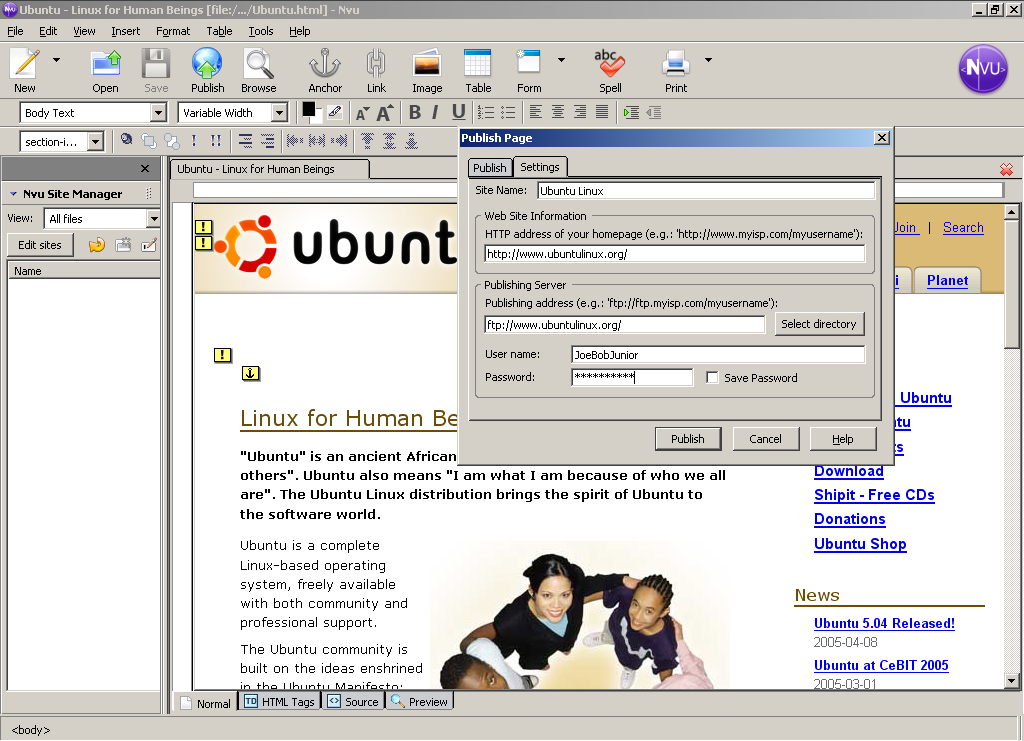Run Spell check icon

609,63
